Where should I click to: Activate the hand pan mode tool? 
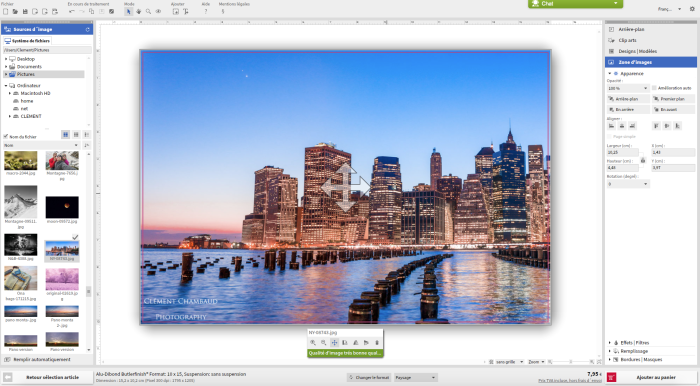coord(138,12)
